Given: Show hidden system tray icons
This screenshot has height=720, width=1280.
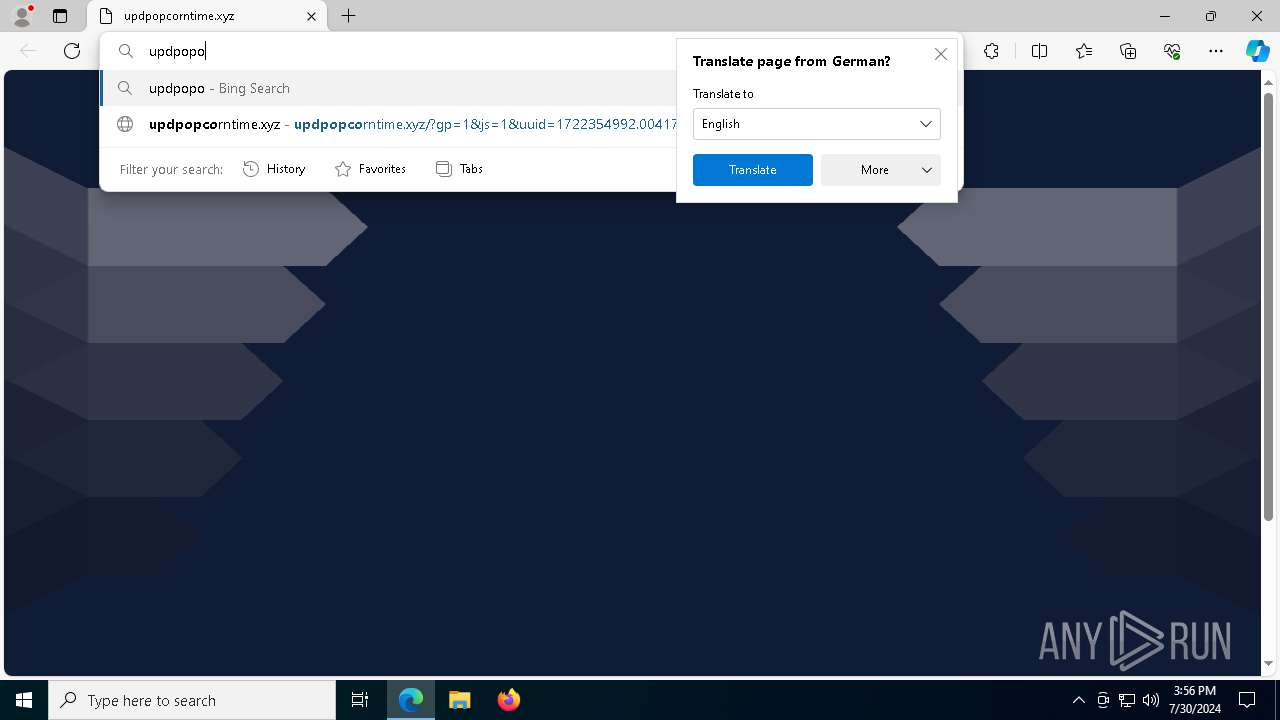Looking at the screenshot, I should point(1078,700).
